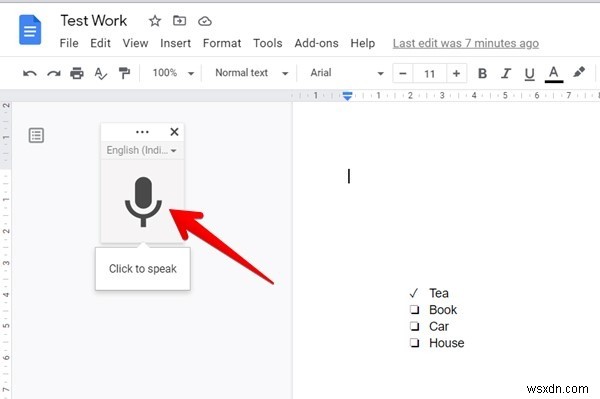Image resolution: width=600 pixels, height=399 pixels.
Task: Open the Help menu
Action: pos(363,43)
